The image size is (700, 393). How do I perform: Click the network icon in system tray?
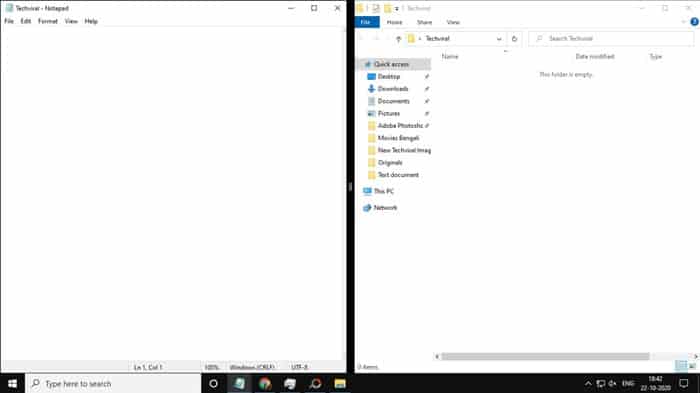pos(600,384)
